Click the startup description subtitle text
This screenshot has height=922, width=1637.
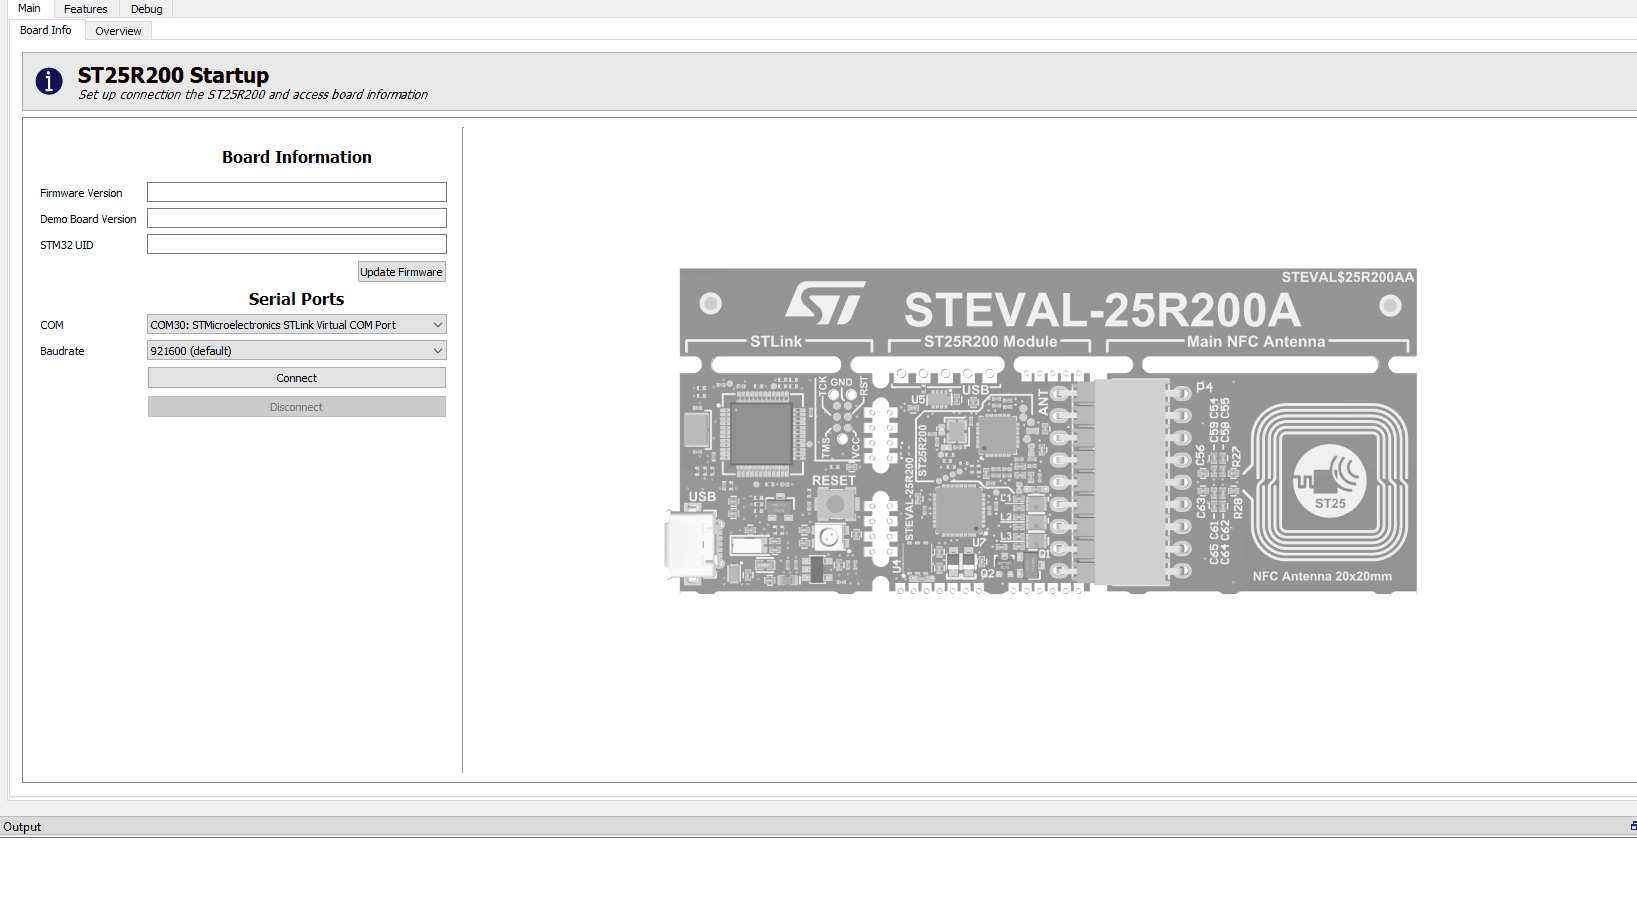tap(253, 95)
